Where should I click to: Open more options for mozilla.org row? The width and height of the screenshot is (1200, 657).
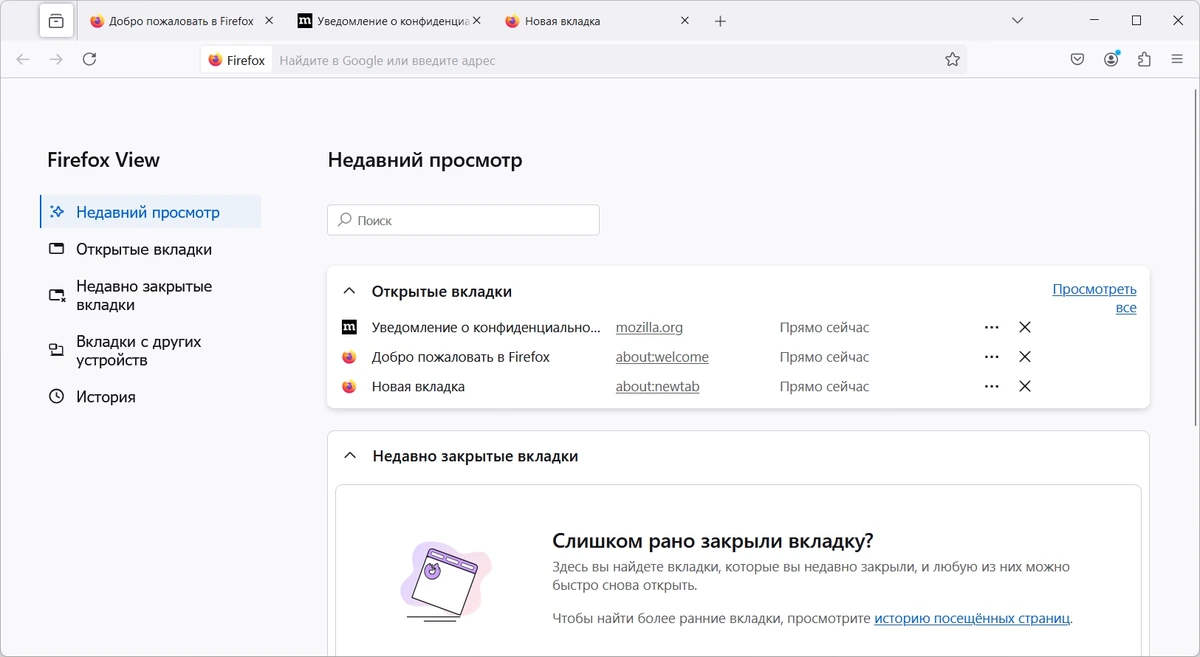coord(992,327)
